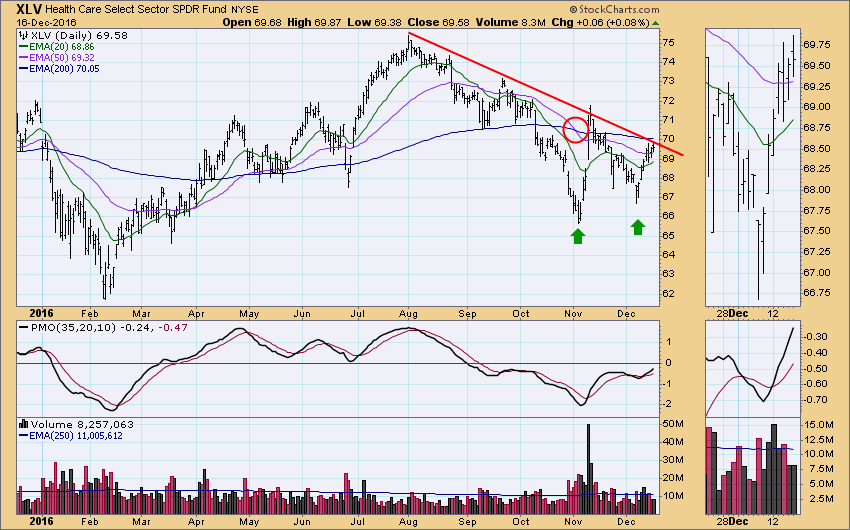Click the green line marker before EMA(20)
This screenshot has width=850, height=530.
click(x=23, y=47)
